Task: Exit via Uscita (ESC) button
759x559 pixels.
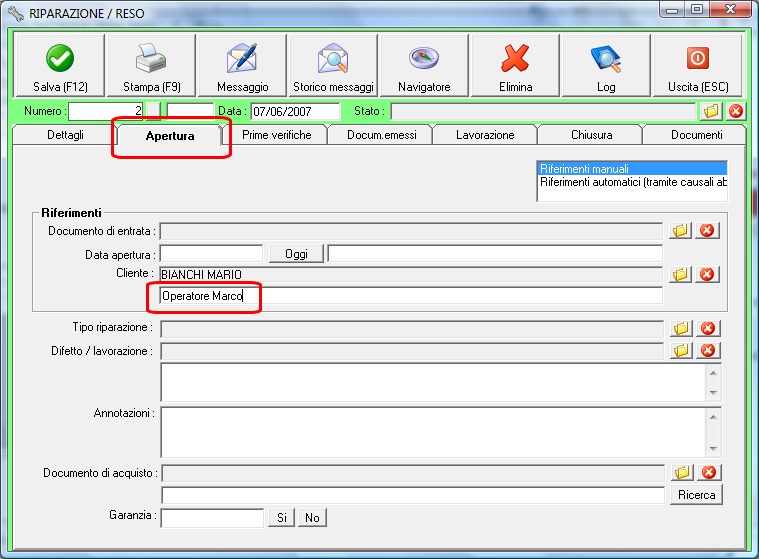Action: coord(698,65)
